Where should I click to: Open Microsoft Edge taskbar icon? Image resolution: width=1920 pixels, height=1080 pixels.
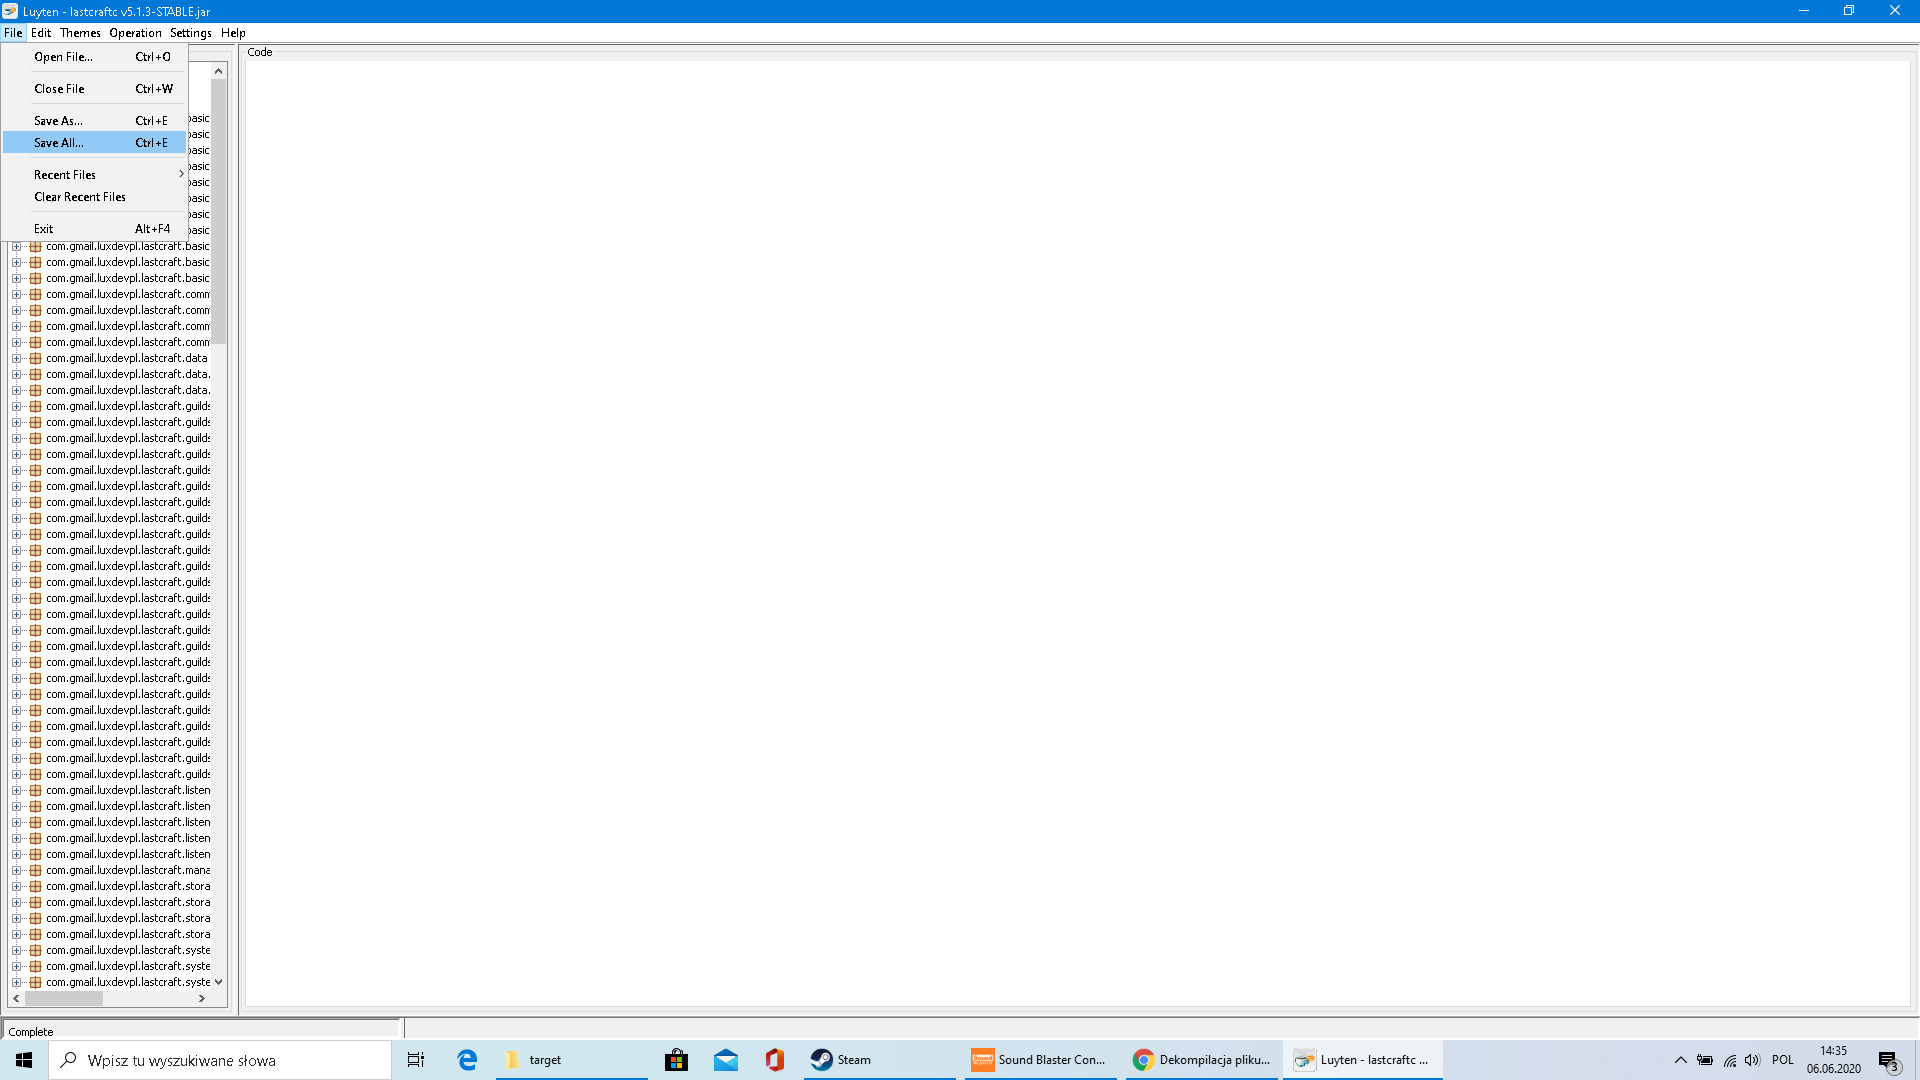click(x=467, y=1060)
